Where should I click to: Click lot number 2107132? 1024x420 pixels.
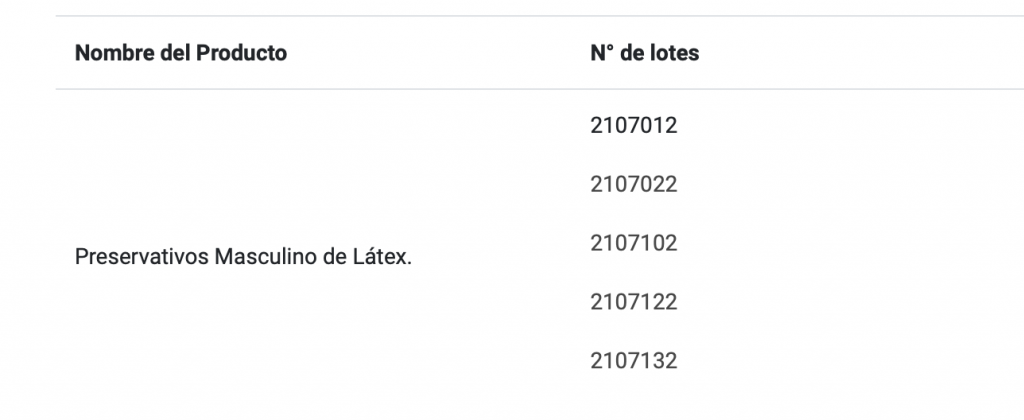pyautogui.click(x=634, y=360)
